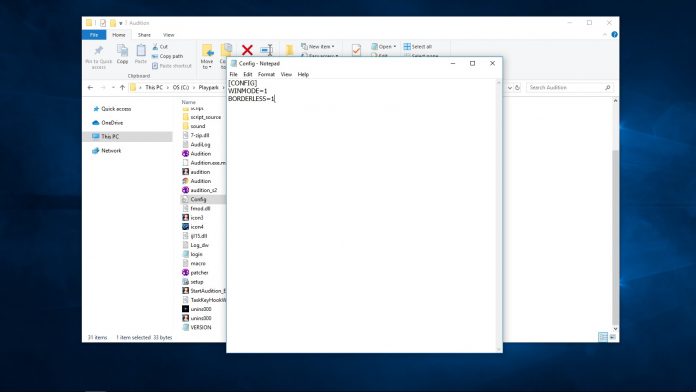Expand the Open button dropdown arrow
The image size is (696, 392).
395,47
